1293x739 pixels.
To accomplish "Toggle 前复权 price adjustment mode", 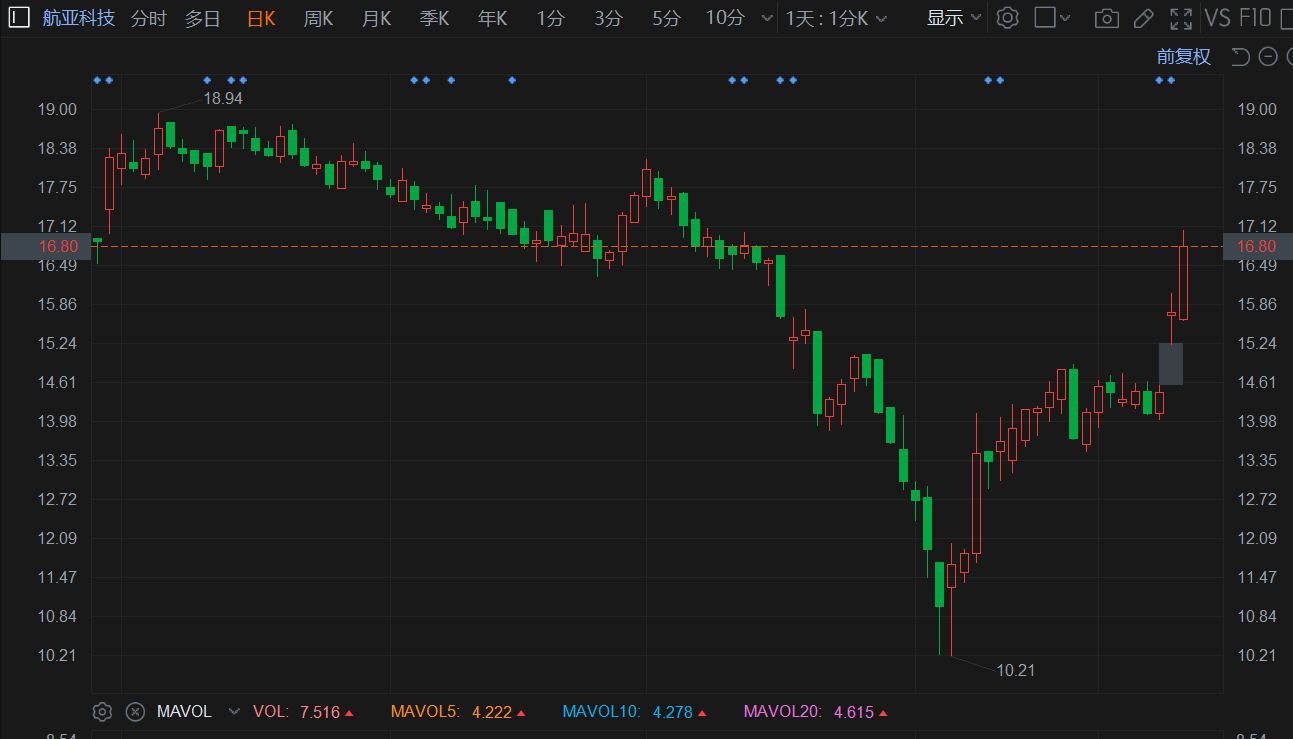I will [1184, 57].
